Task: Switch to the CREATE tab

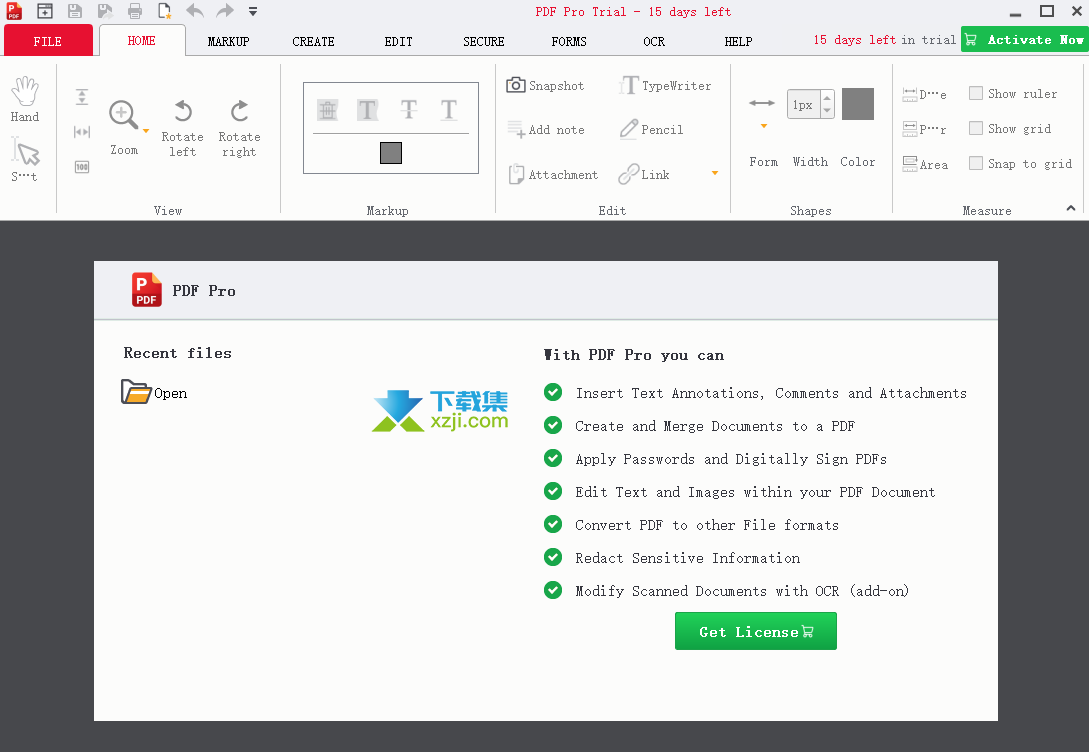Action: (313, 42)
